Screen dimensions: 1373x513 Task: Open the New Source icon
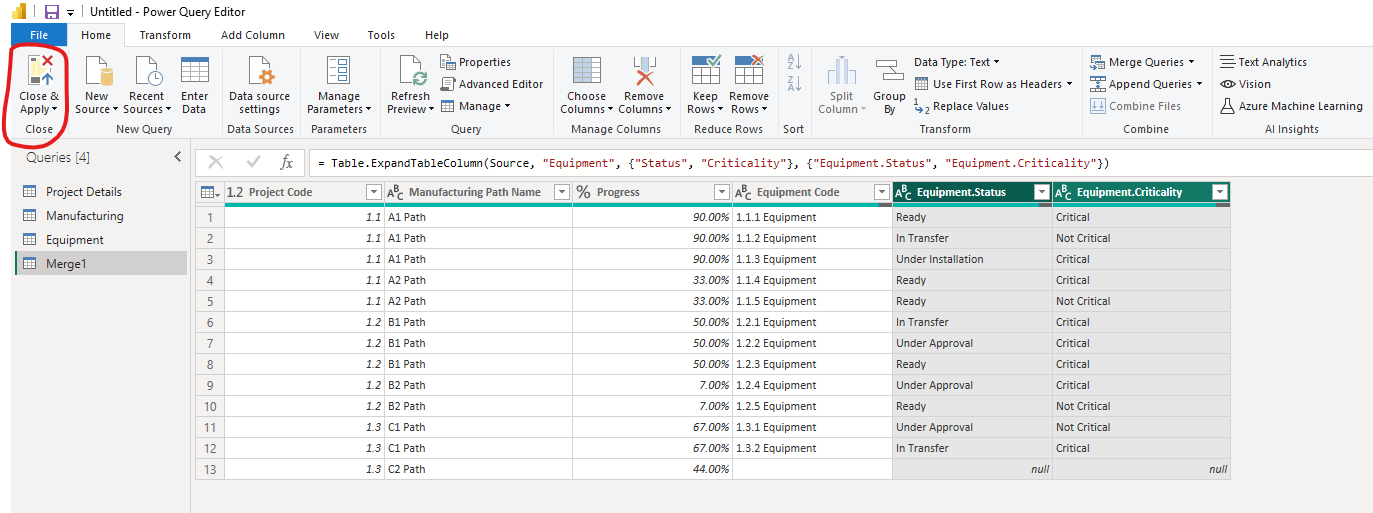coord(97,72)
